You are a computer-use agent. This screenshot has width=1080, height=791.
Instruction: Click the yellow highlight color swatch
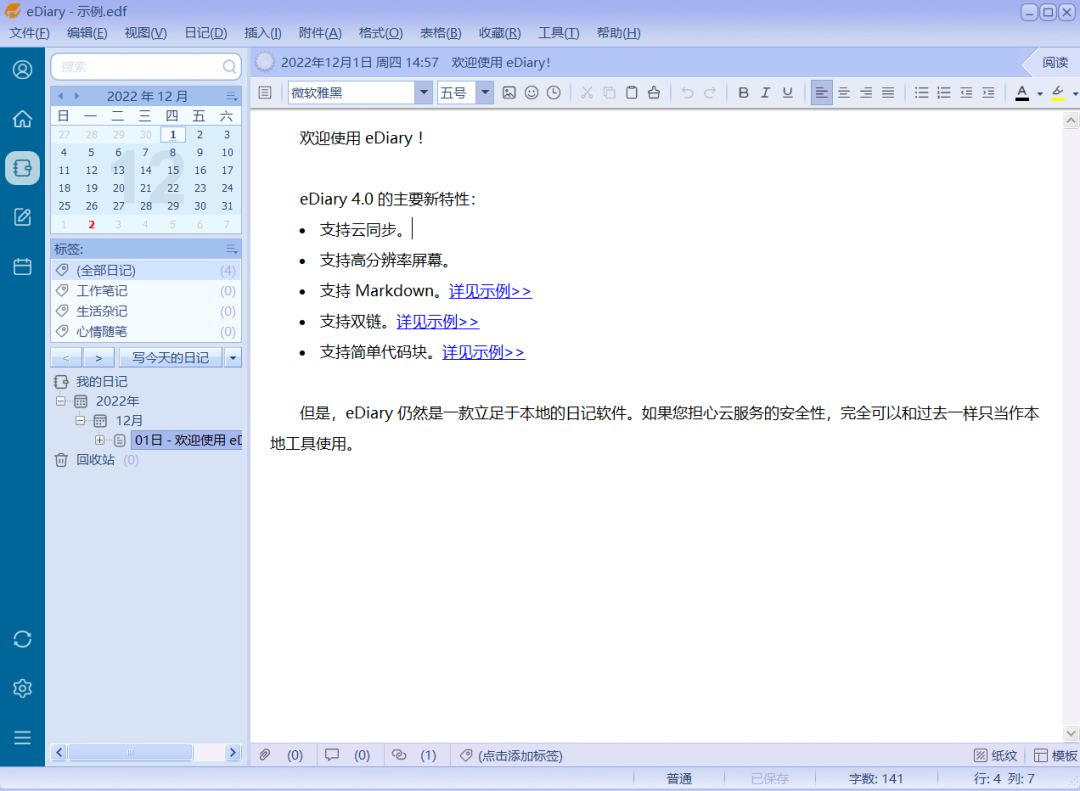point(1058,92)
